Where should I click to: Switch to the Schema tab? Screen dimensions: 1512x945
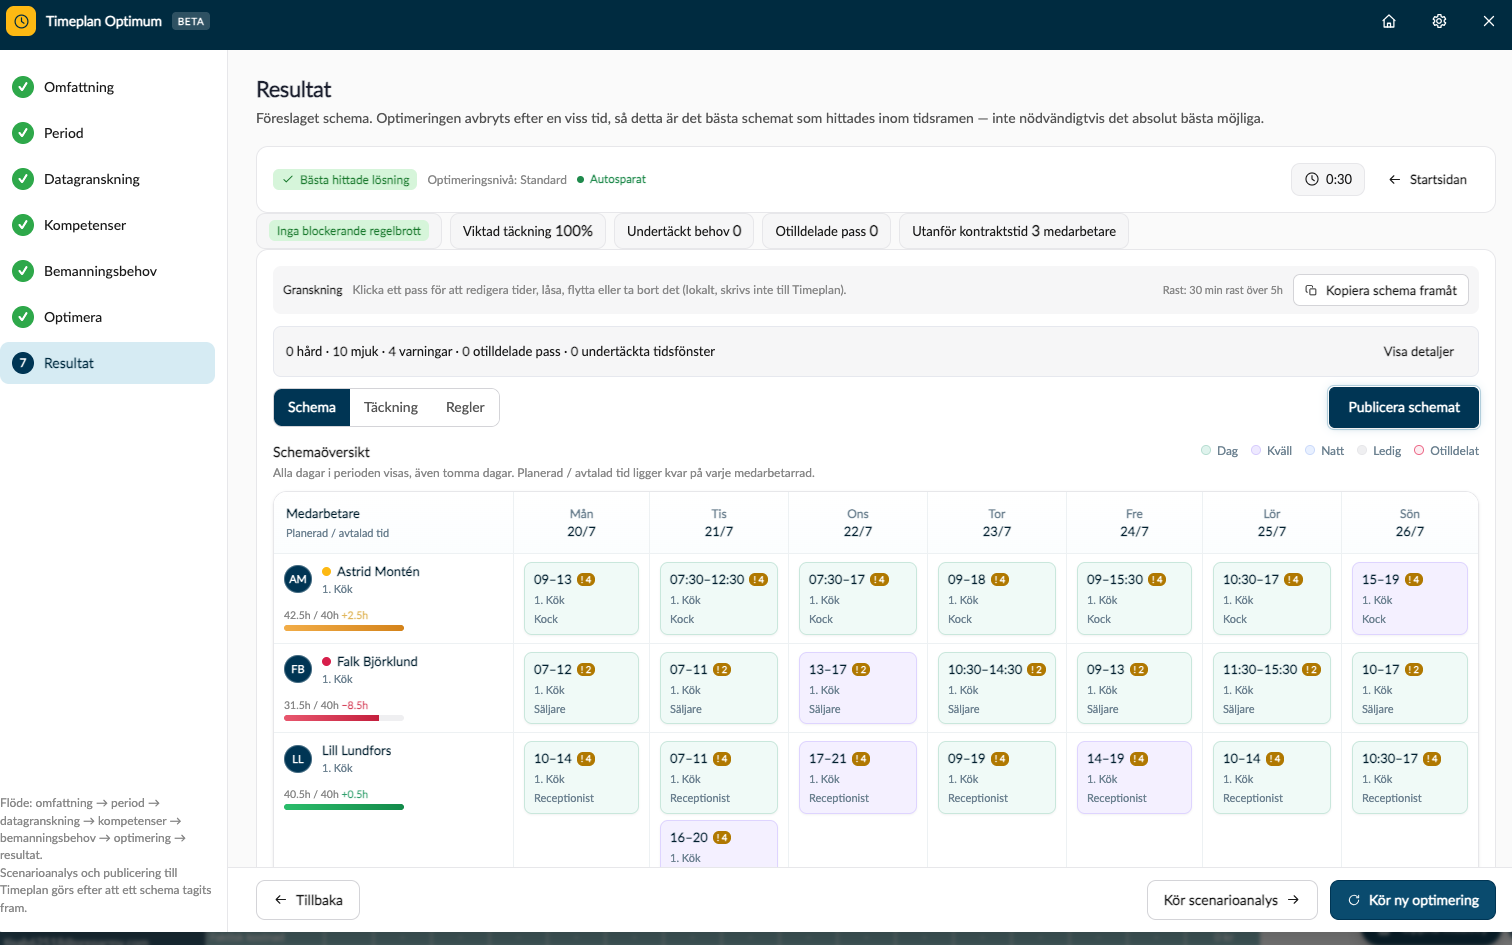pyautogui.click(x=312, y=407)
